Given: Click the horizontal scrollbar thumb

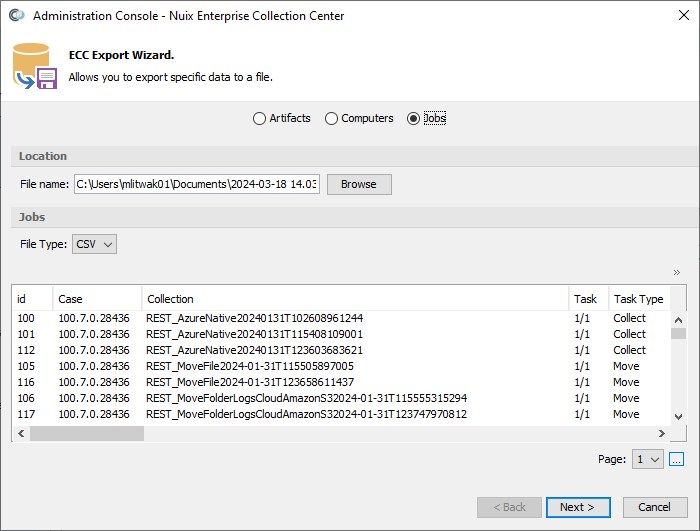Looking at the screenshot, I should pyautogui.click(x=87, y=434).
